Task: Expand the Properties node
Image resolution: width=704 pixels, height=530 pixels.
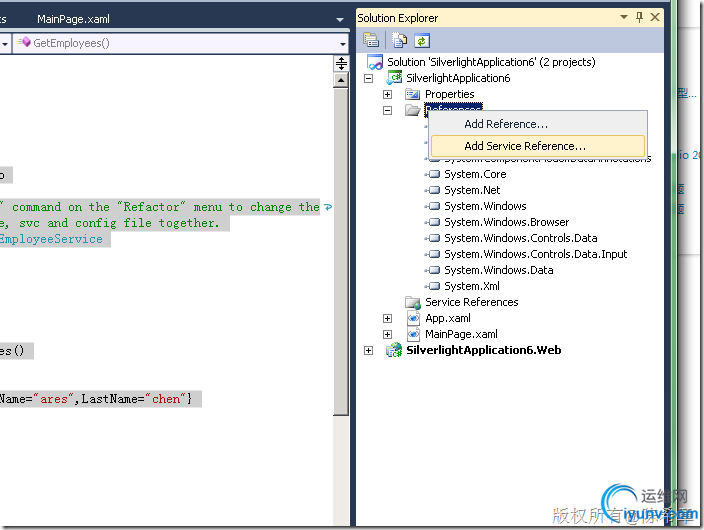Action: pos(388,94)
